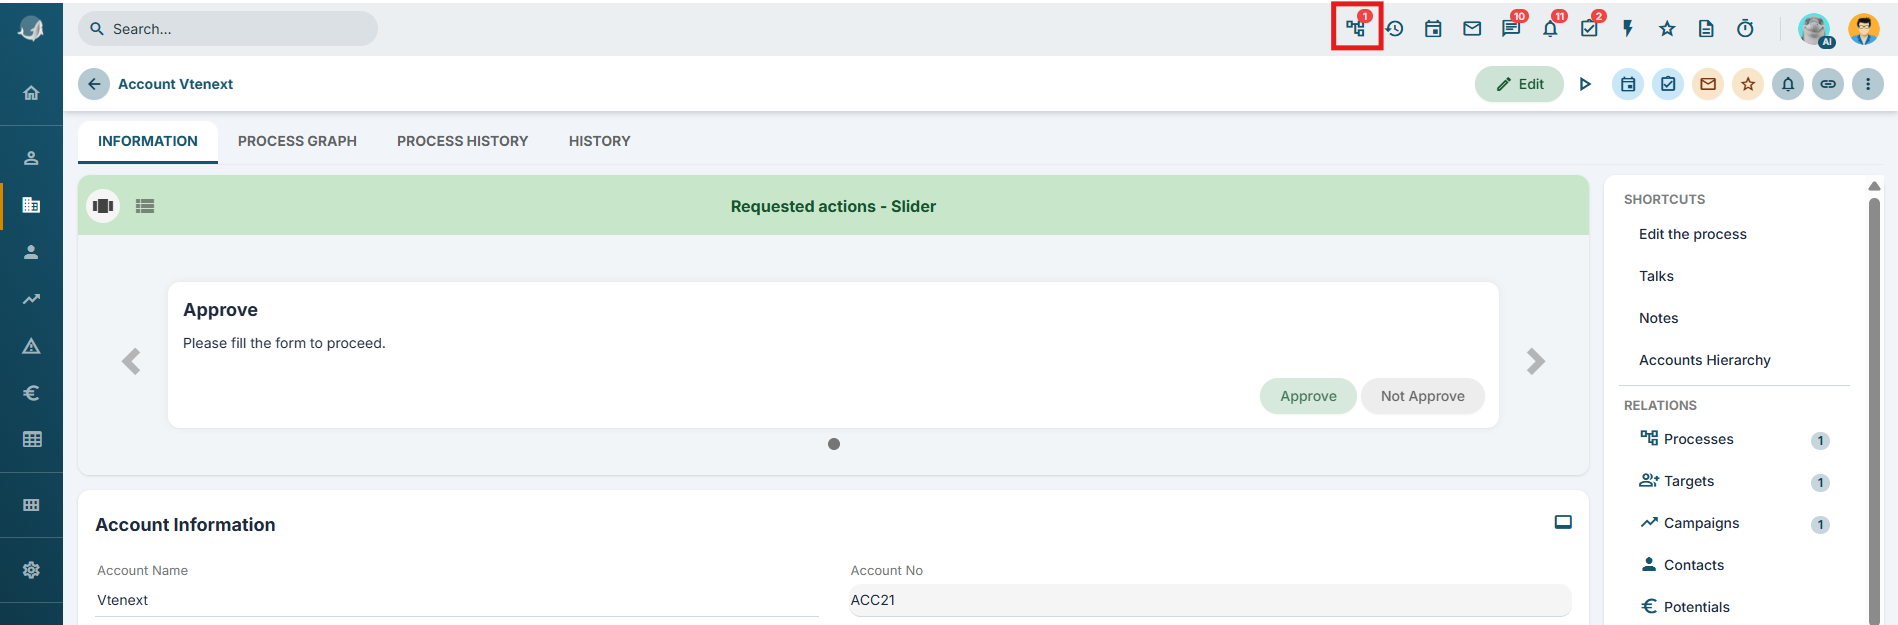Screen dimensions: 1898x625
Task: Open the processes icon in top bar
Action: click(1355, 28)
